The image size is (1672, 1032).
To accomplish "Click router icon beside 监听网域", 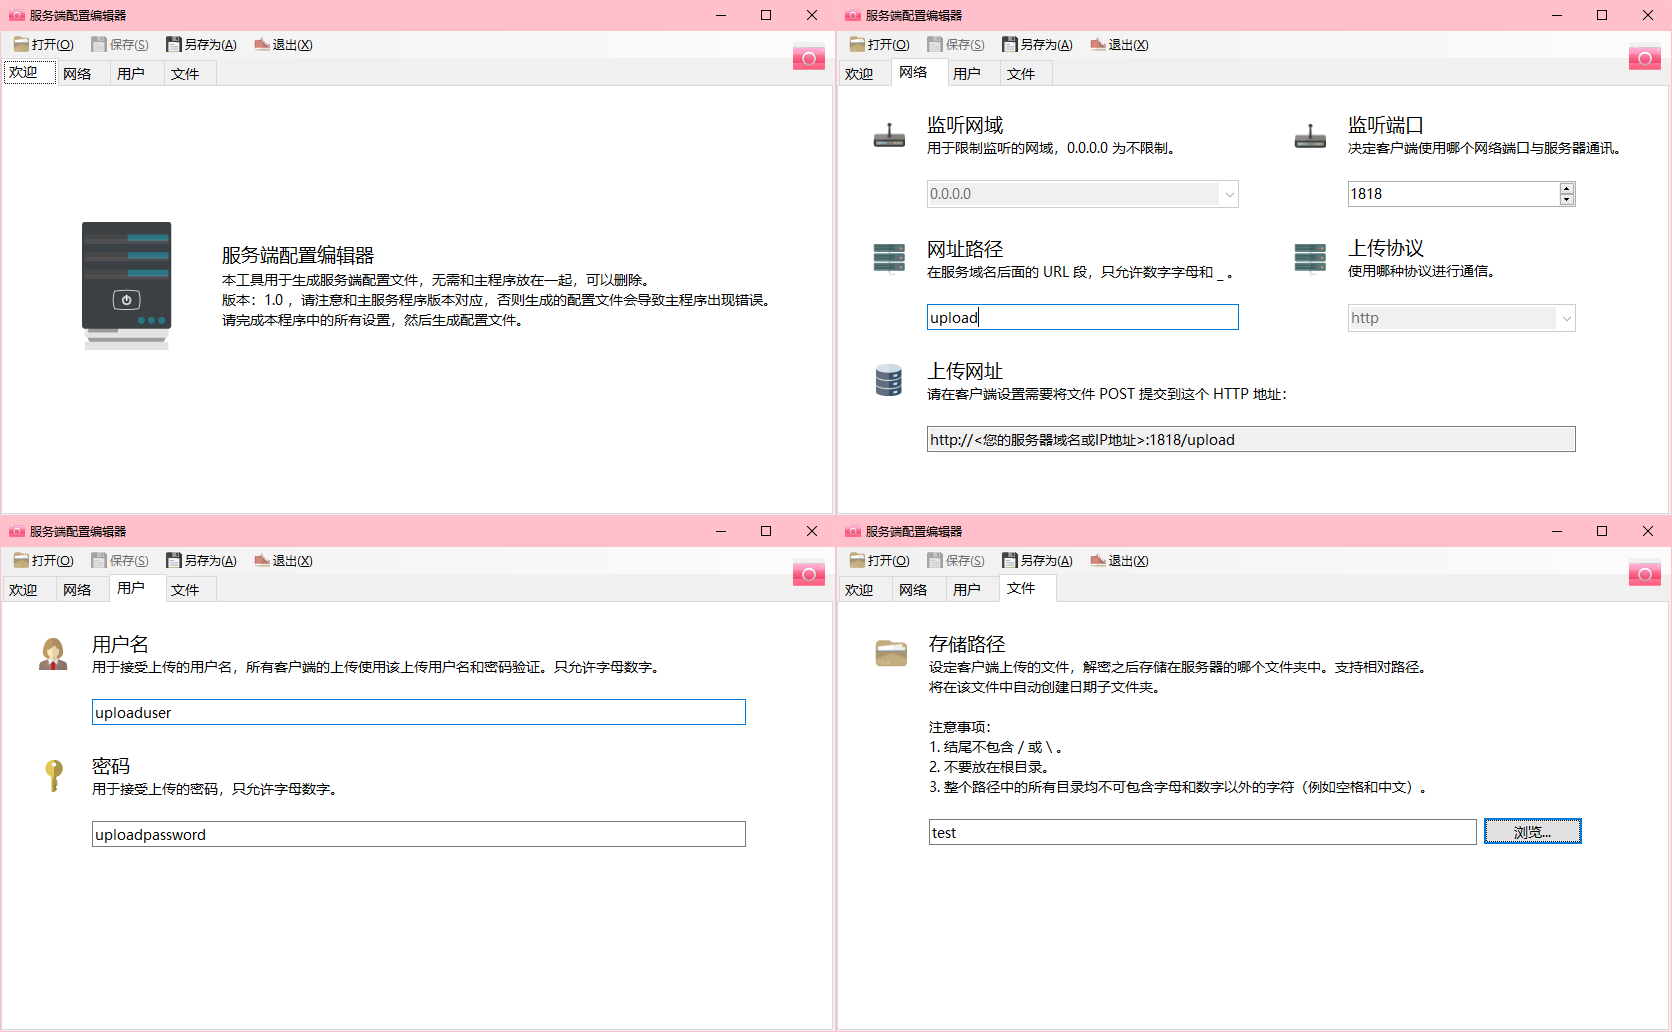I will coord(889,136).
